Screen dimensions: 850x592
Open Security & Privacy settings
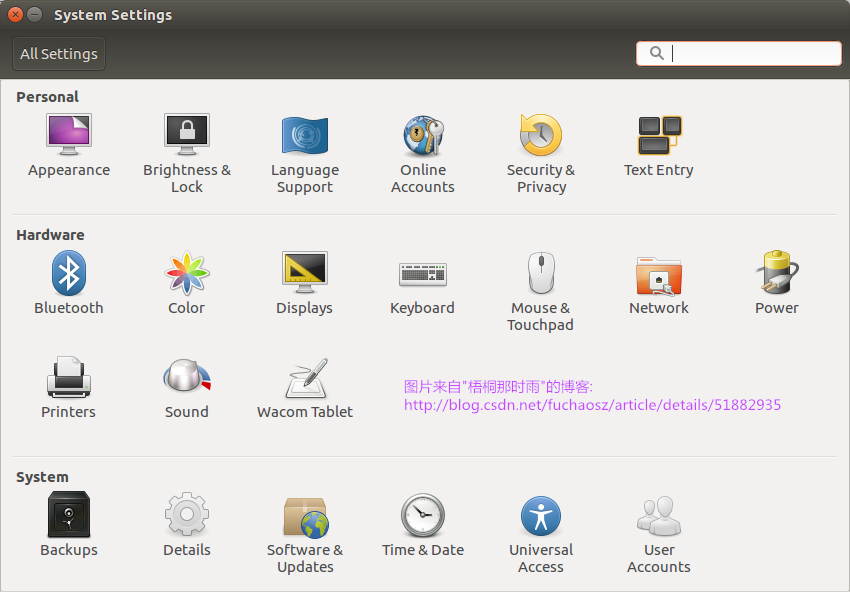[541, 154]
